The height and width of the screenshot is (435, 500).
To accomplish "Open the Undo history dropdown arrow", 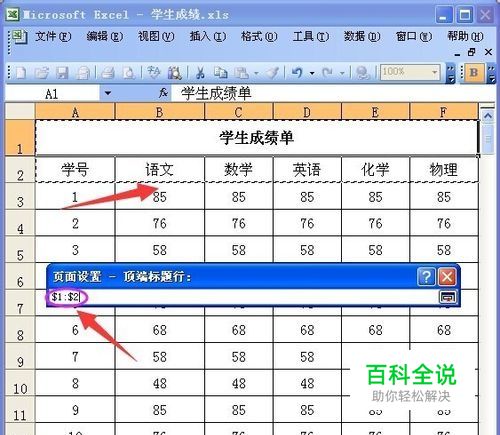I will tap(312, 73).
